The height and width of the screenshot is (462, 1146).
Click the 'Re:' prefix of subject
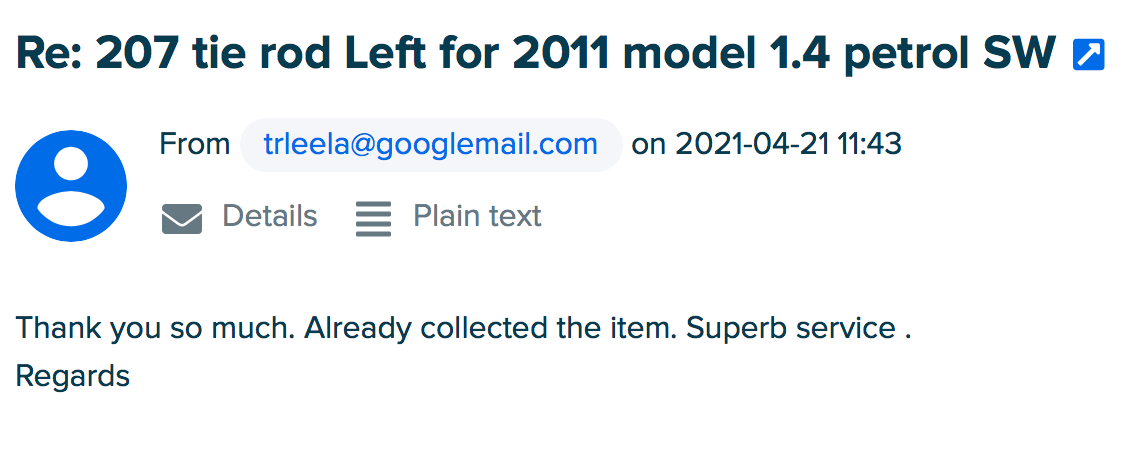pos(49,53)
